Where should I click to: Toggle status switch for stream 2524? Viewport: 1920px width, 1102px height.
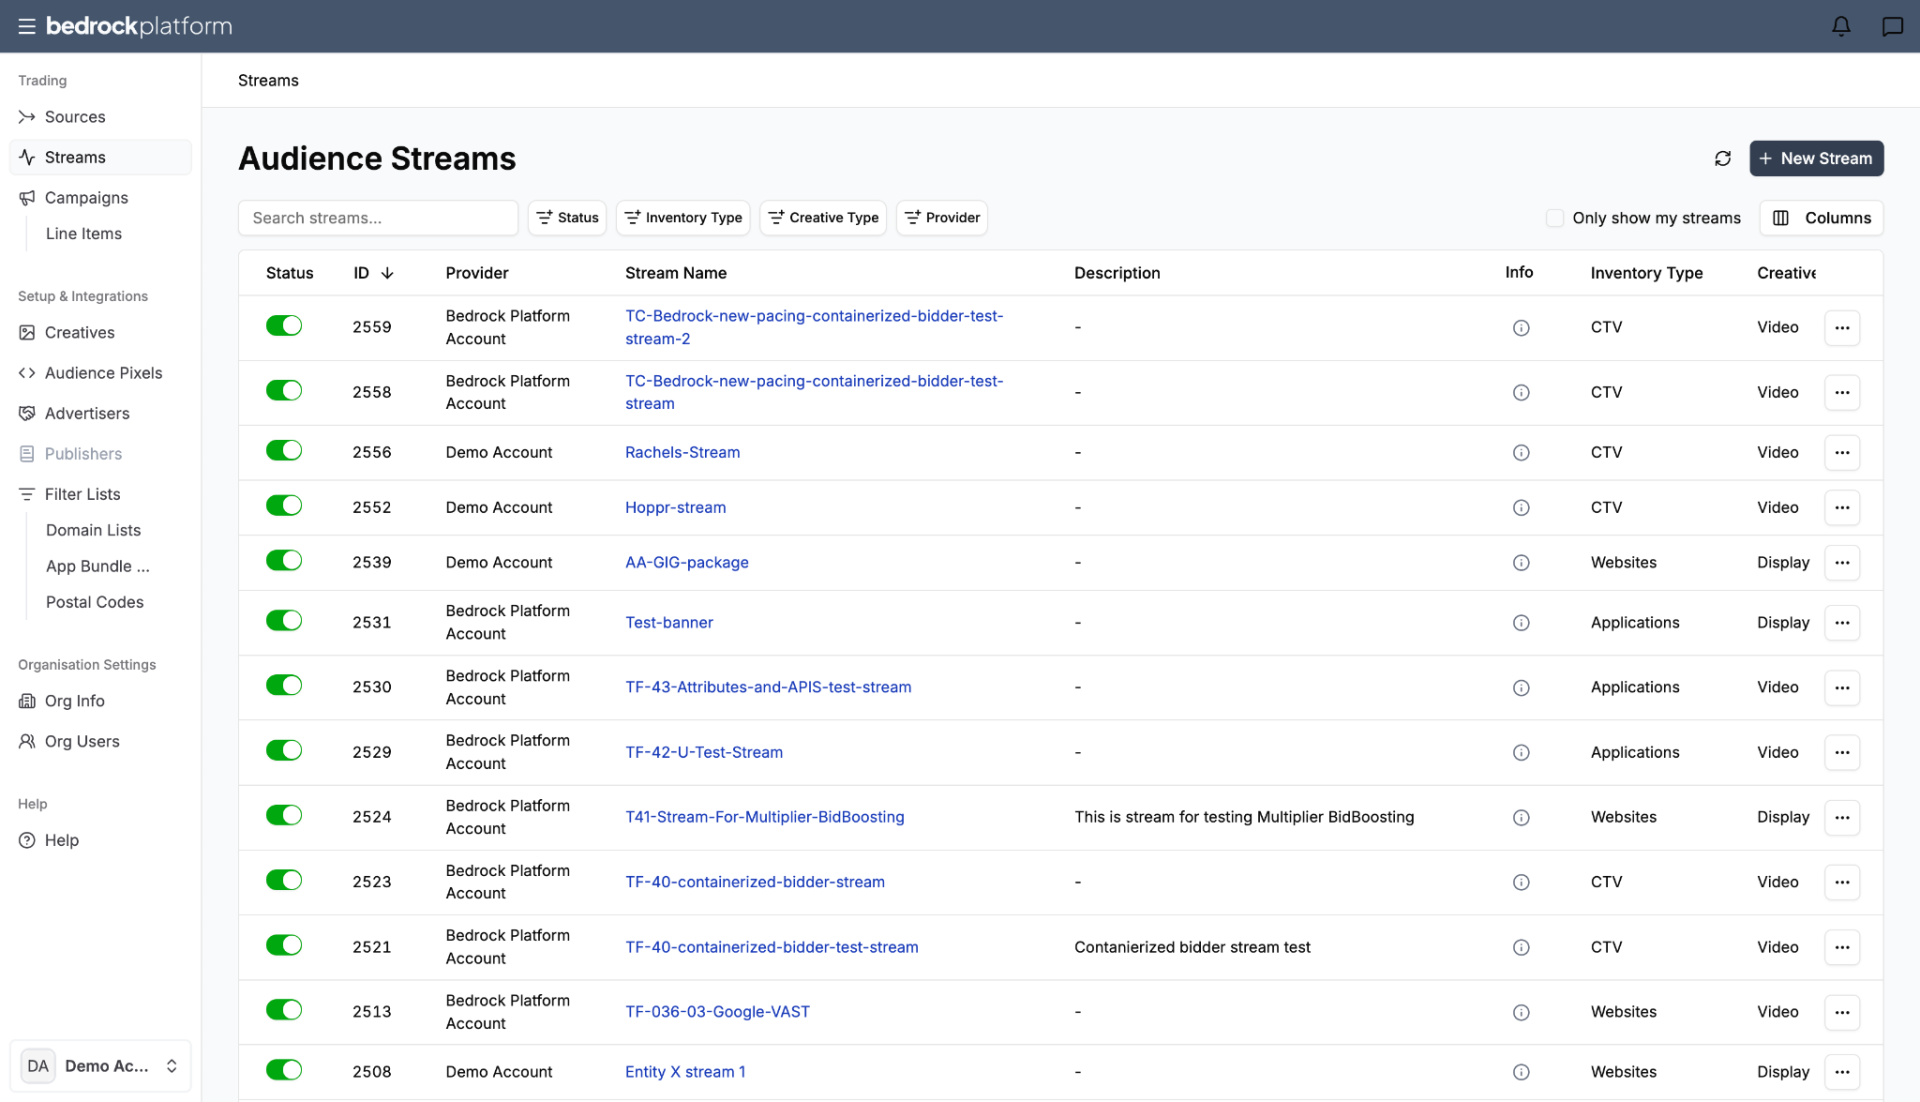(284, 815)
